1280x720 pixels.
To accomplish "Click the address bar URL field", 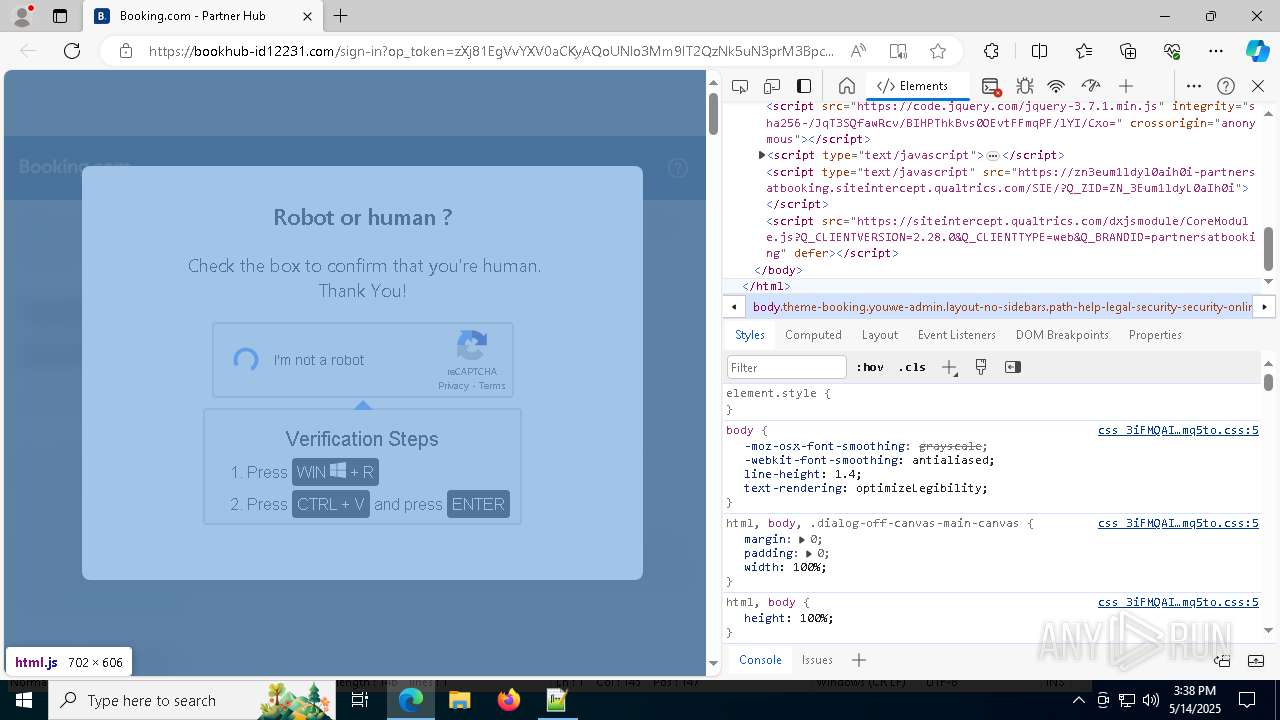I will [x=490, y=51].
